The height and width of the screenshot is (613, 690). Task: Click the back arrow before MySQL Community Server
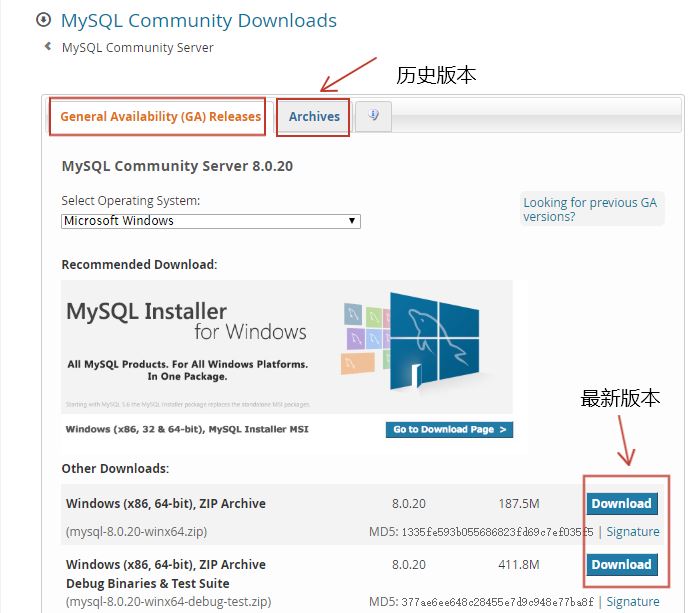[48, 46]
